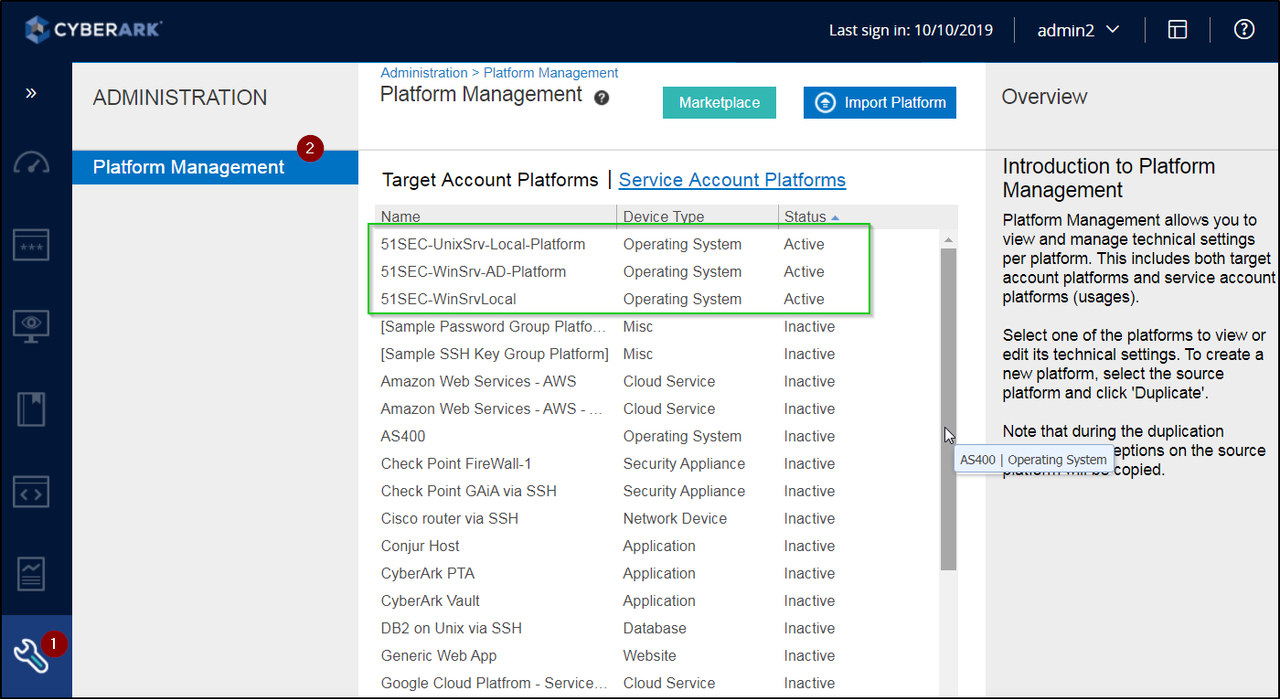This screenshot has height=699, width=1280.
Task: Sort by the Device Type column header
Action: point(697,216)
